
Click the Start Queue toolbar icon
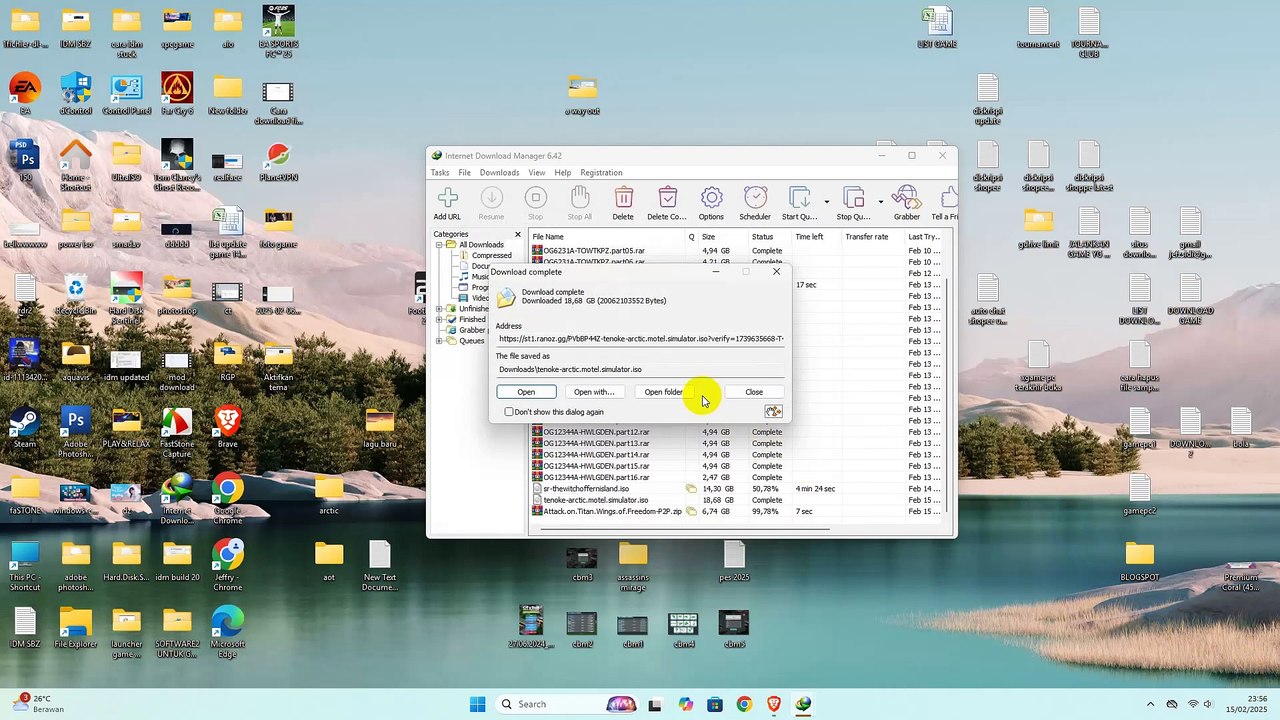click(798, 198)
